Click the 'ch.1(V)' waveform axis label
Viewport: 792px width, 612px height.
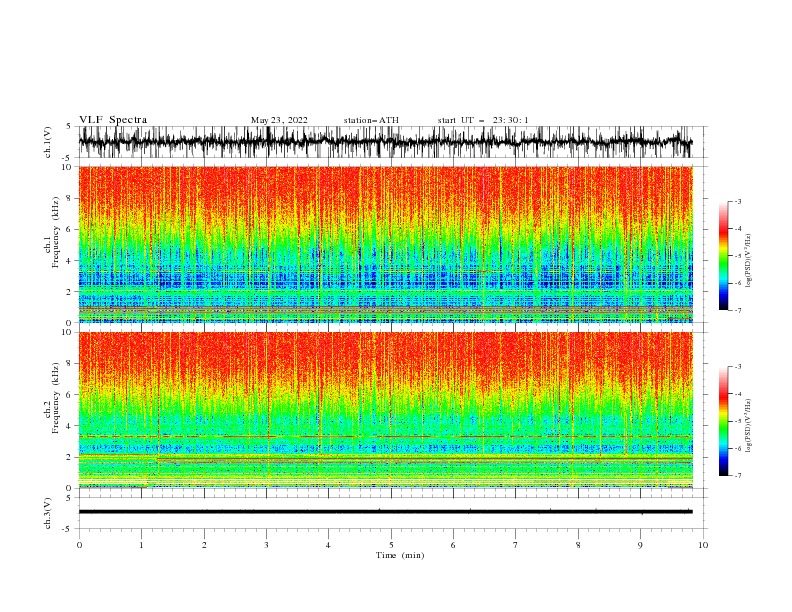(47, 142)
